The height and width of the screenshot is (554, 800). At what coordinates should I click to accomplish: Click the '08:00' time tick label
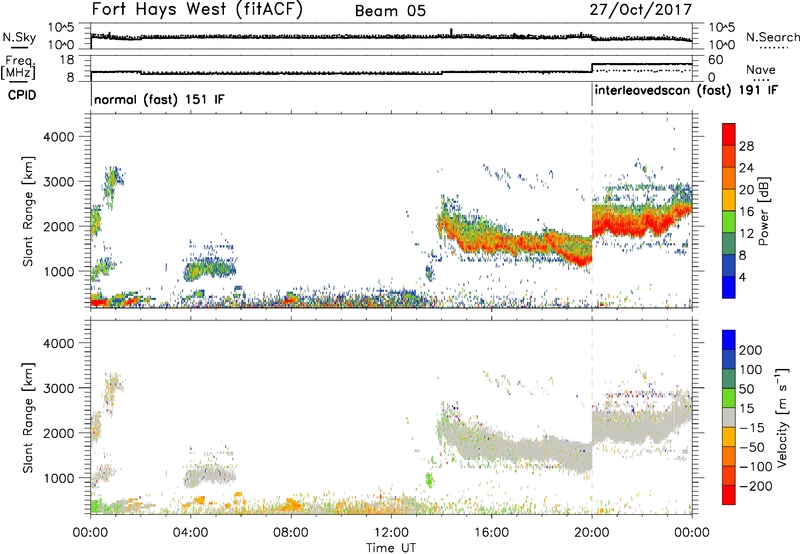click(x=291, y=533)
